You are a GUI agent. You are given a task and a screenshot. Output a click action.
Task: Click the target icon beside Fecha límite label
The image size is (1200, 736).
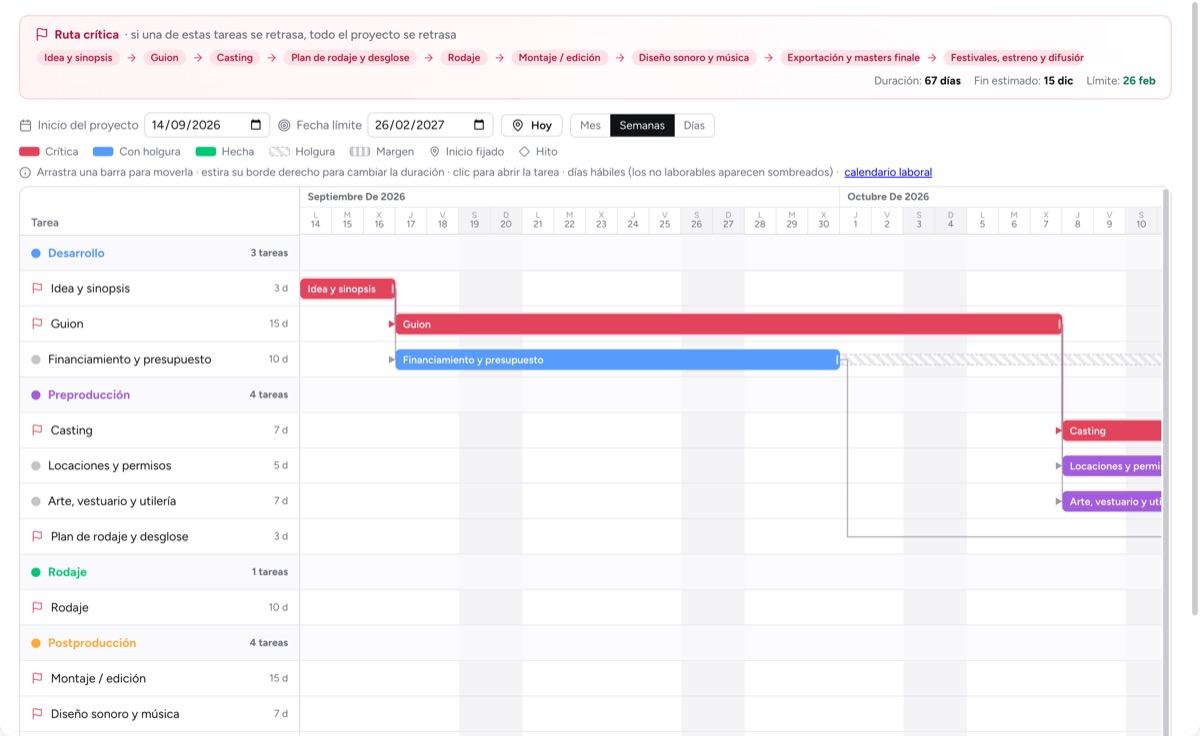click(284, 125)
